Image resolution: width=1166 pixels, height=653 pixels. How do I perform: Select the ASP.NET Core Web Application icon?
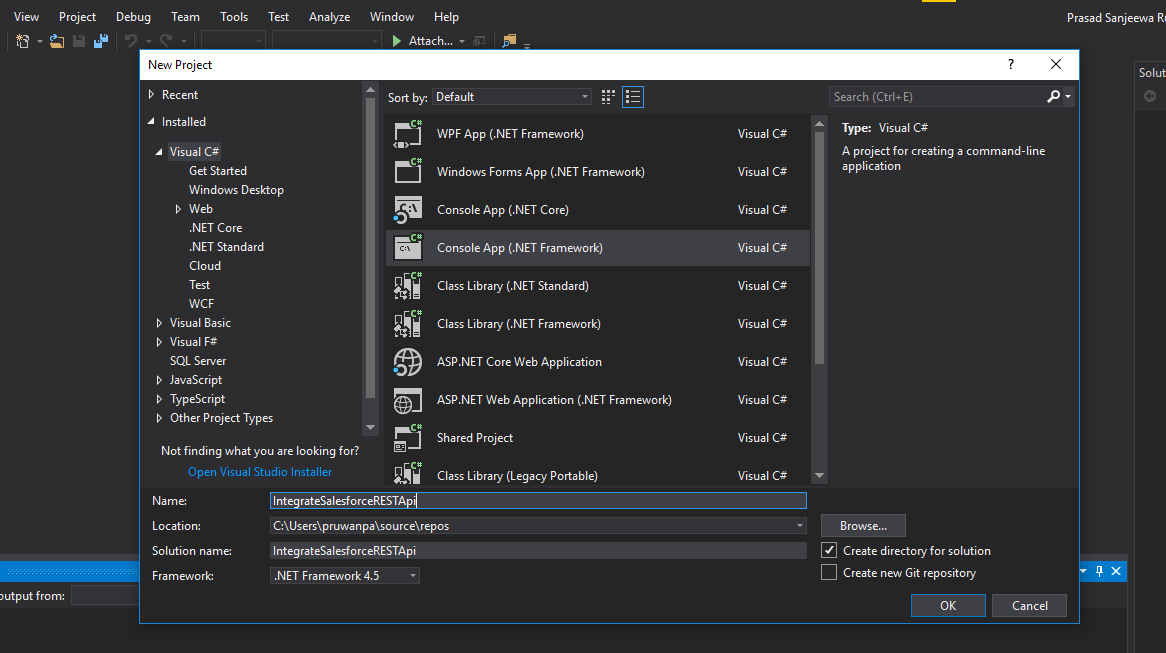[408, 362]
